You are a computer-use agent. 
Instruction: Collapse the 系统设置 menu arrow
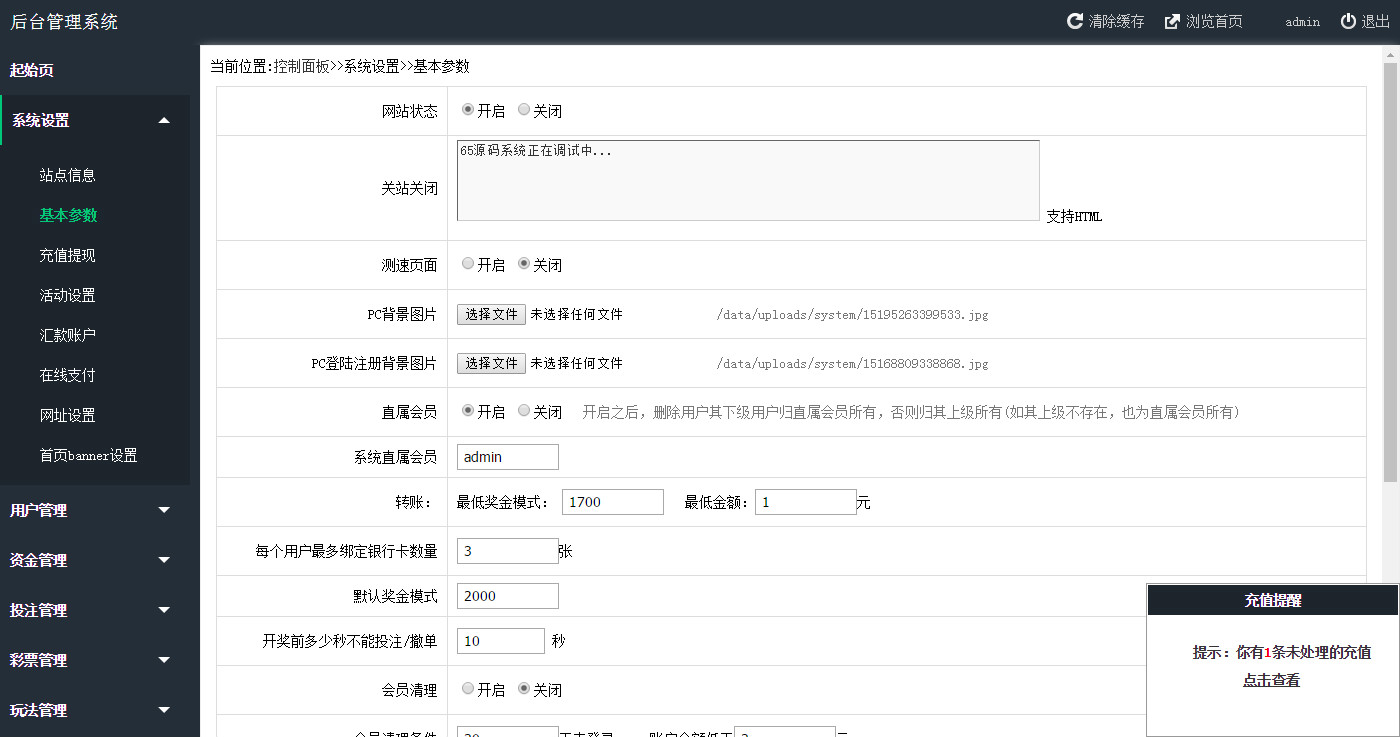164,121
